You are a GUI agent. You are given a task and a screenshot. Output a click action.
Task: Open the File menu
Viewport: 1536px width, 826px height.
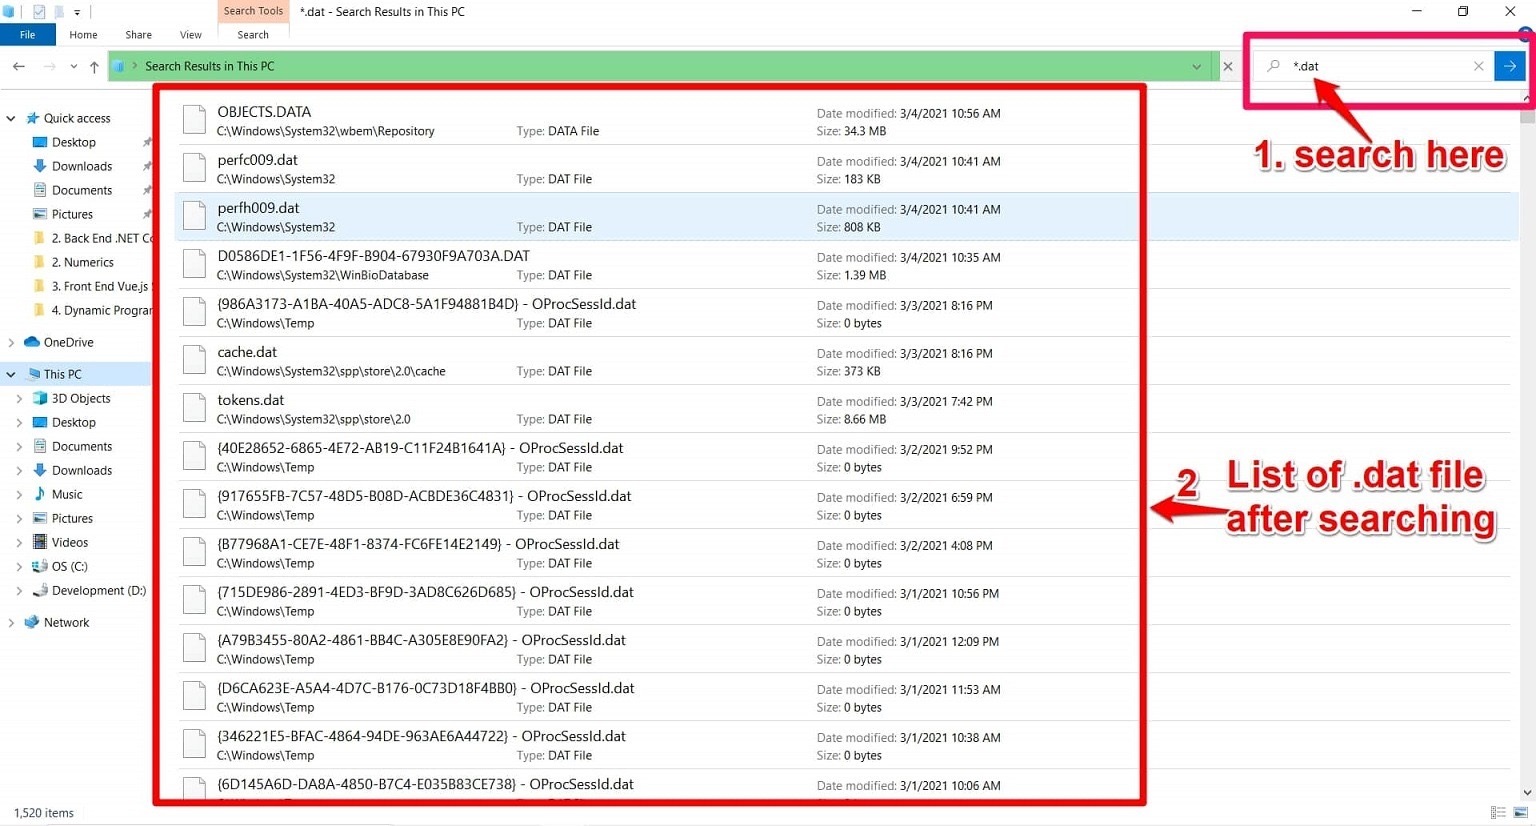pyautogui.click(x=28, y=33)
